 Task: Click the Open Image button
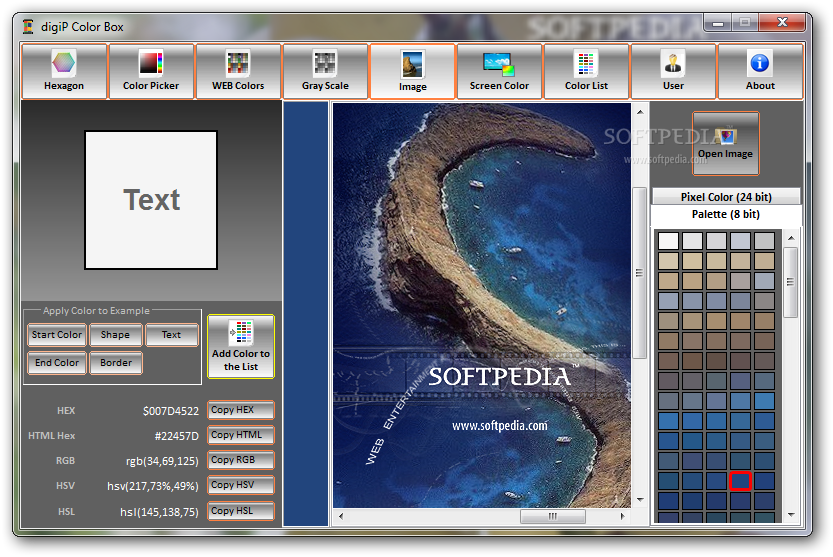726,143
